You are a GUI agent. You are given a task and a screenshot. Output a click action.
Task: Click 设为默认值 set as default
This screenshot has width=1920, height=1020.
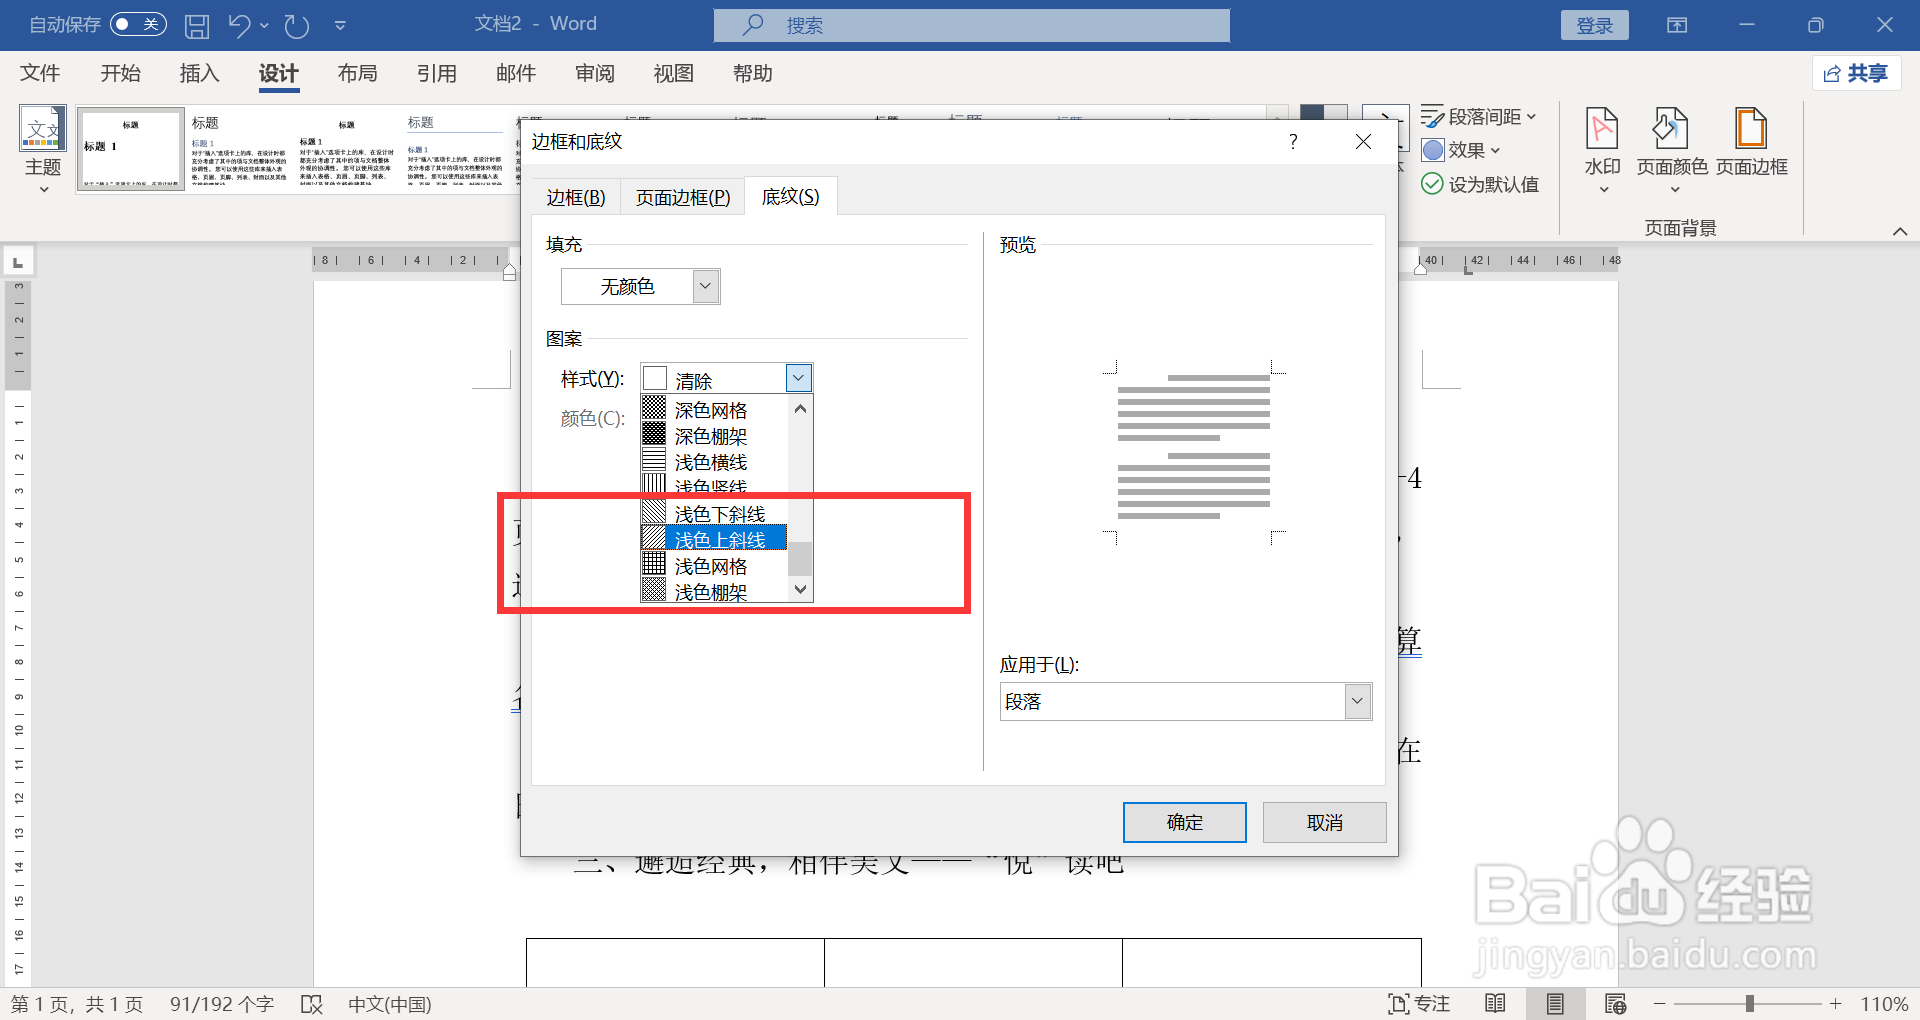[x=1480, y=184]
